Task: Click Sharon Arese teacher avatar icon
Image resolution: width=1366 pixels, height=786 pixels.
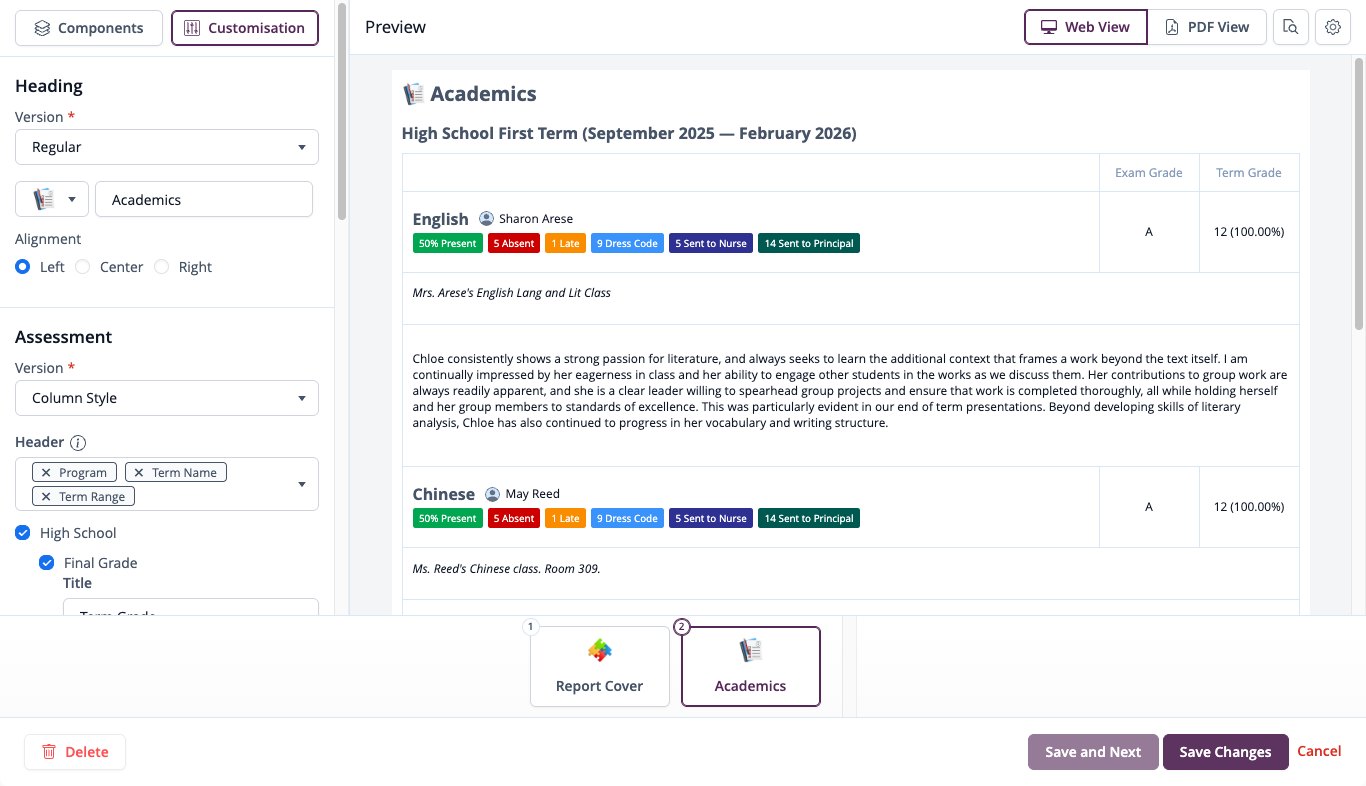Action: [x=486, y=218]
